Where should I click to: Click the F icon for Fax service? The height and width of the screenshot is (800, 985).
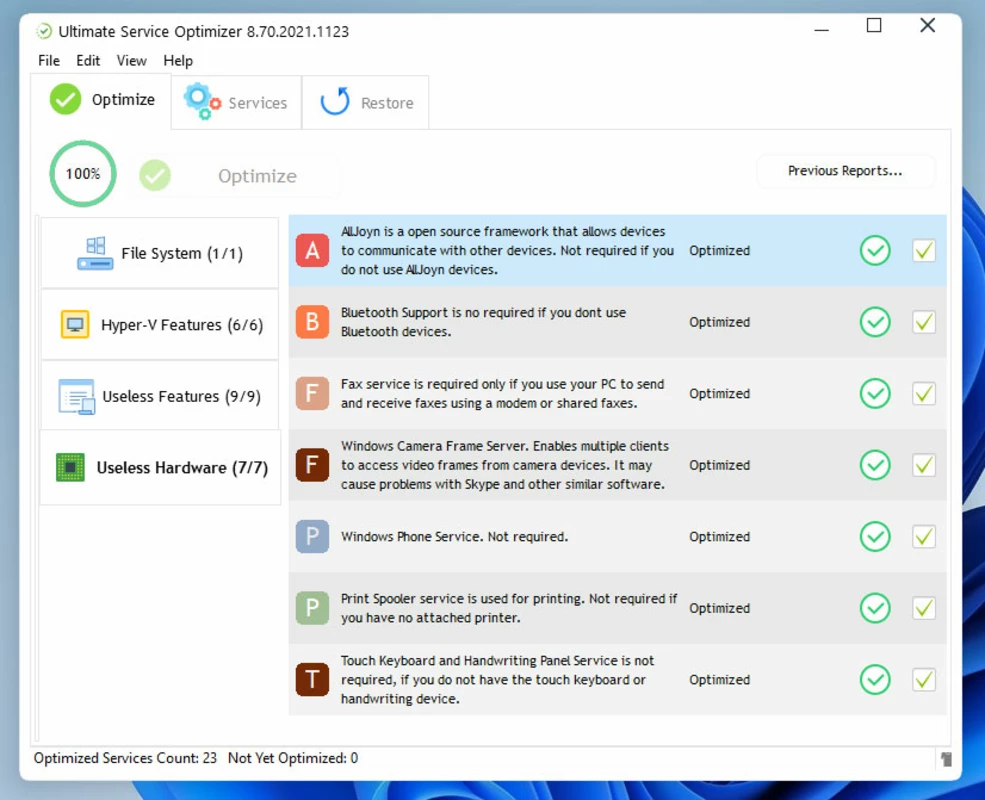312,394
